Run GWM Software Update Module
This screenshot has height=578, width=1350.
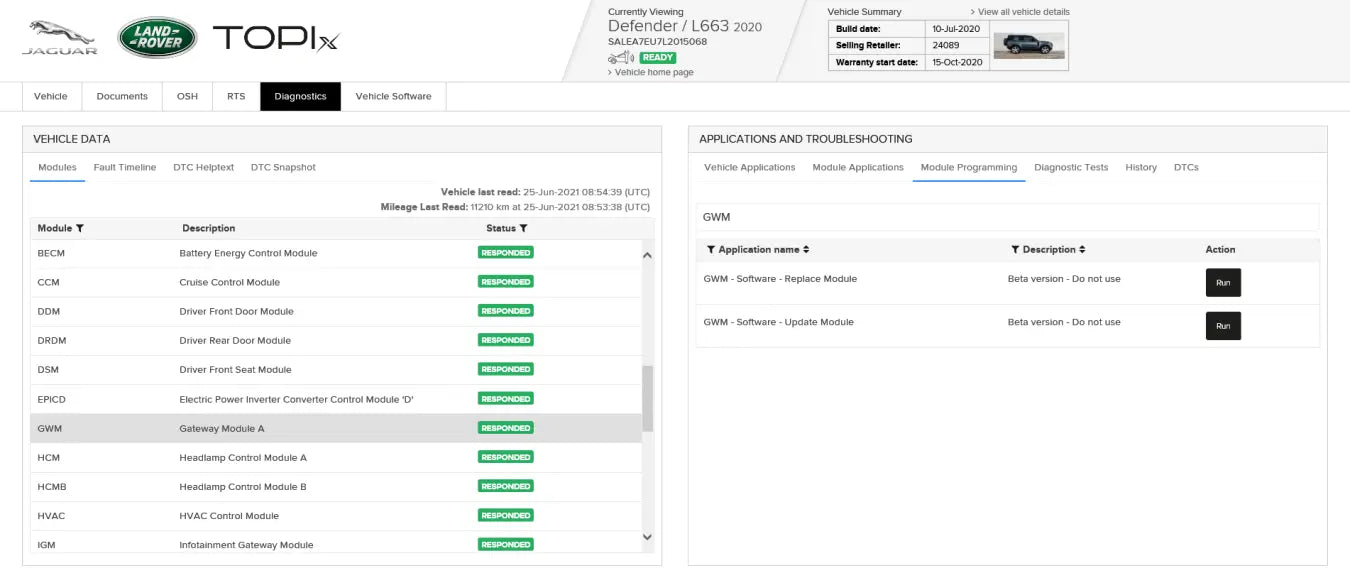point(1222,326)
